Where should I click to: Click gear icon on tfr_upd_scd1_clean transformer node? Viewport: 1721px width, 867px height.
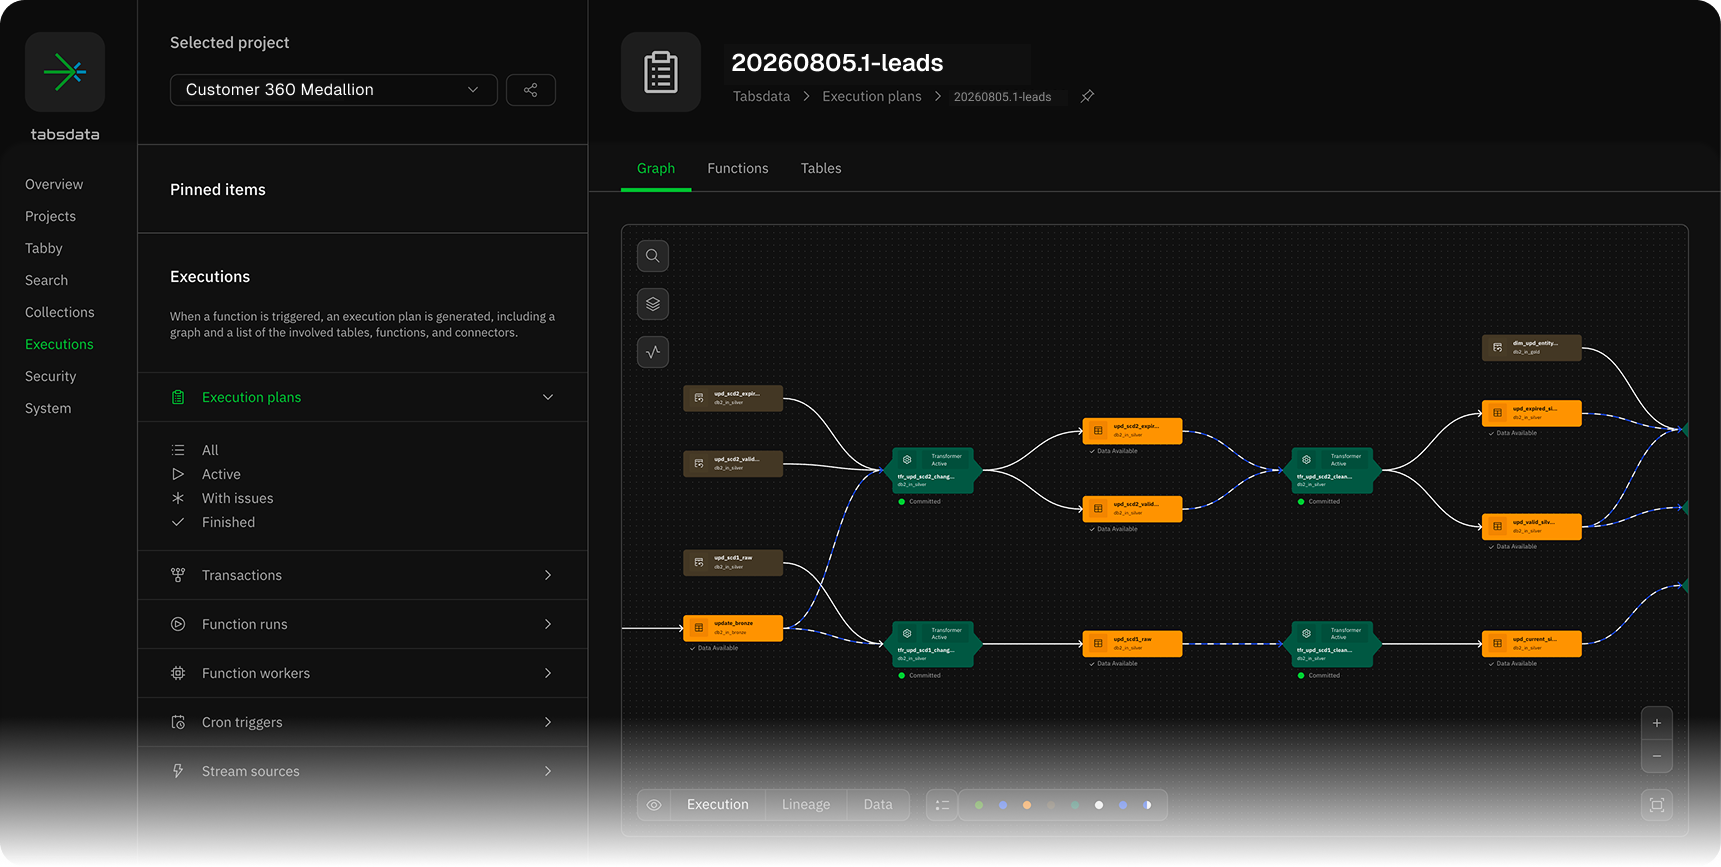click(1306, 633)
